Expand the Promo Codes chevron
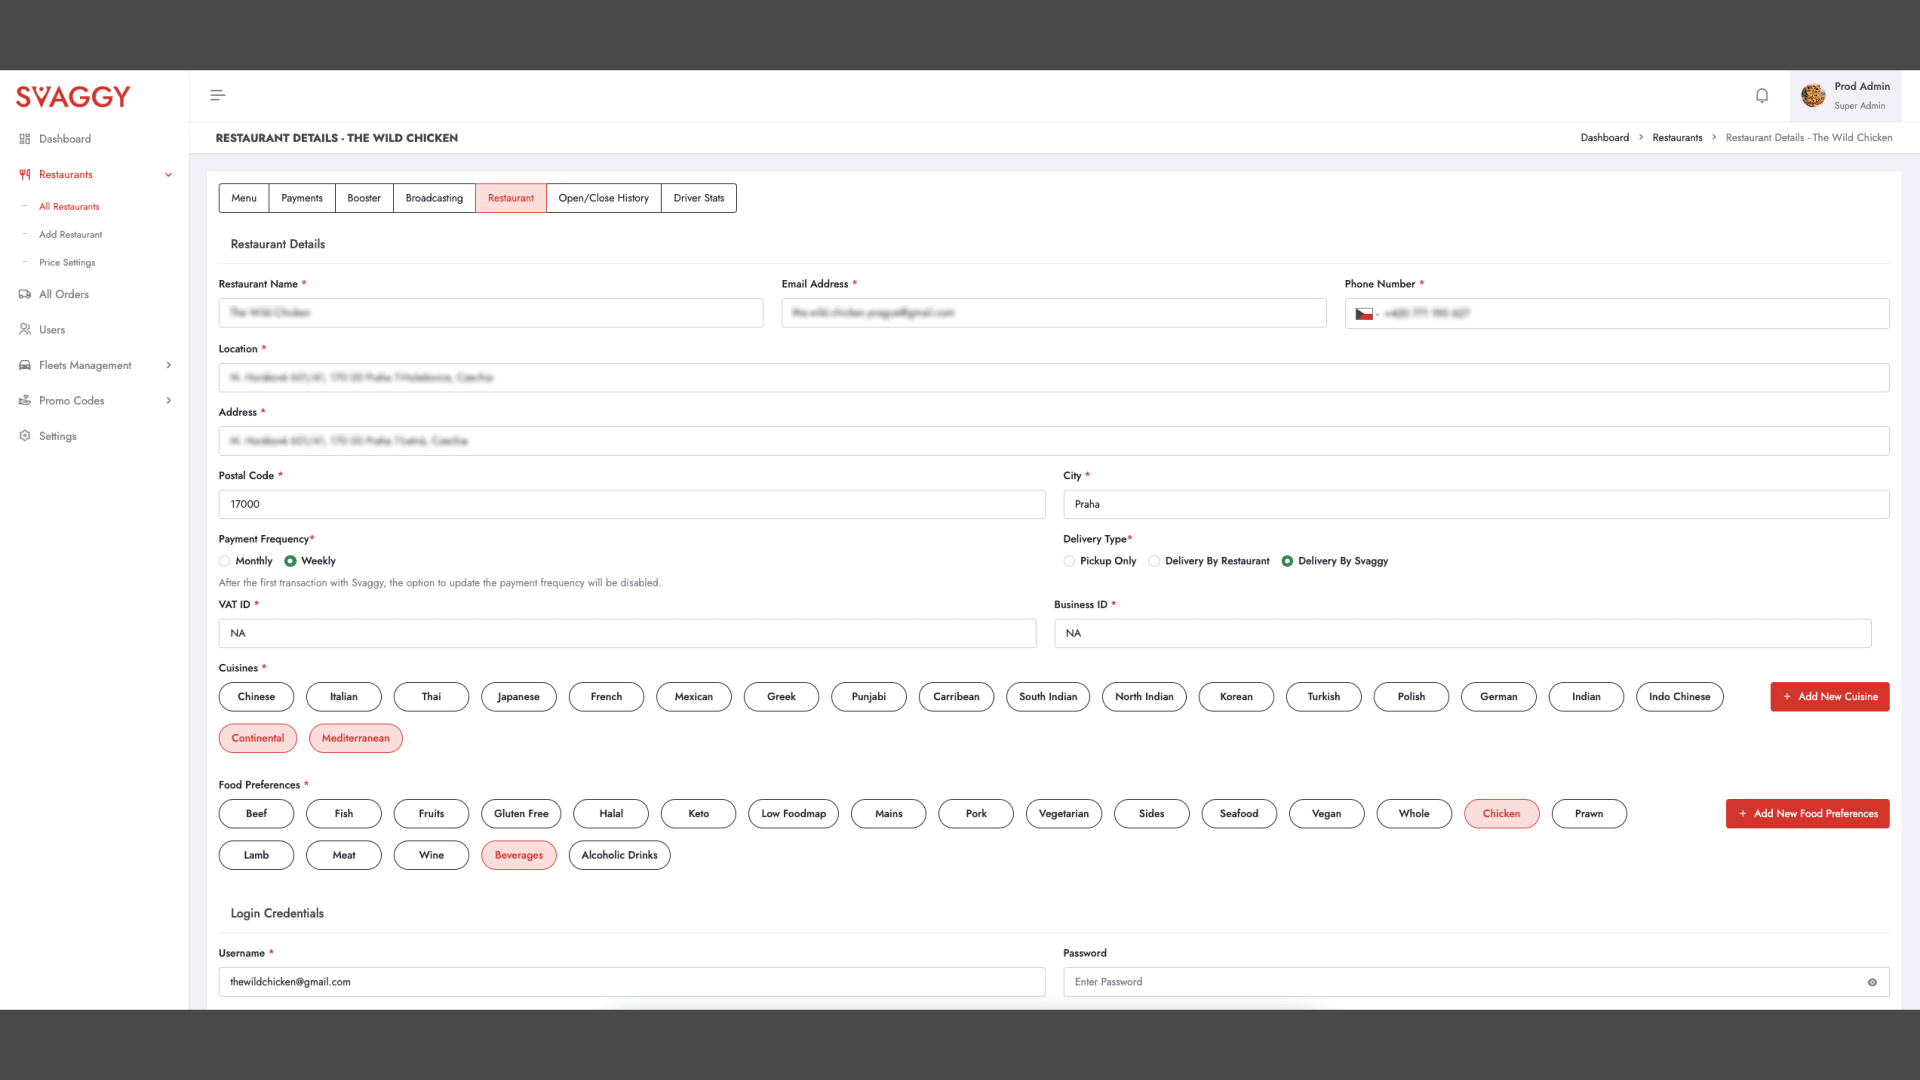1920x1080 pixels. click(x=168, y=401)
